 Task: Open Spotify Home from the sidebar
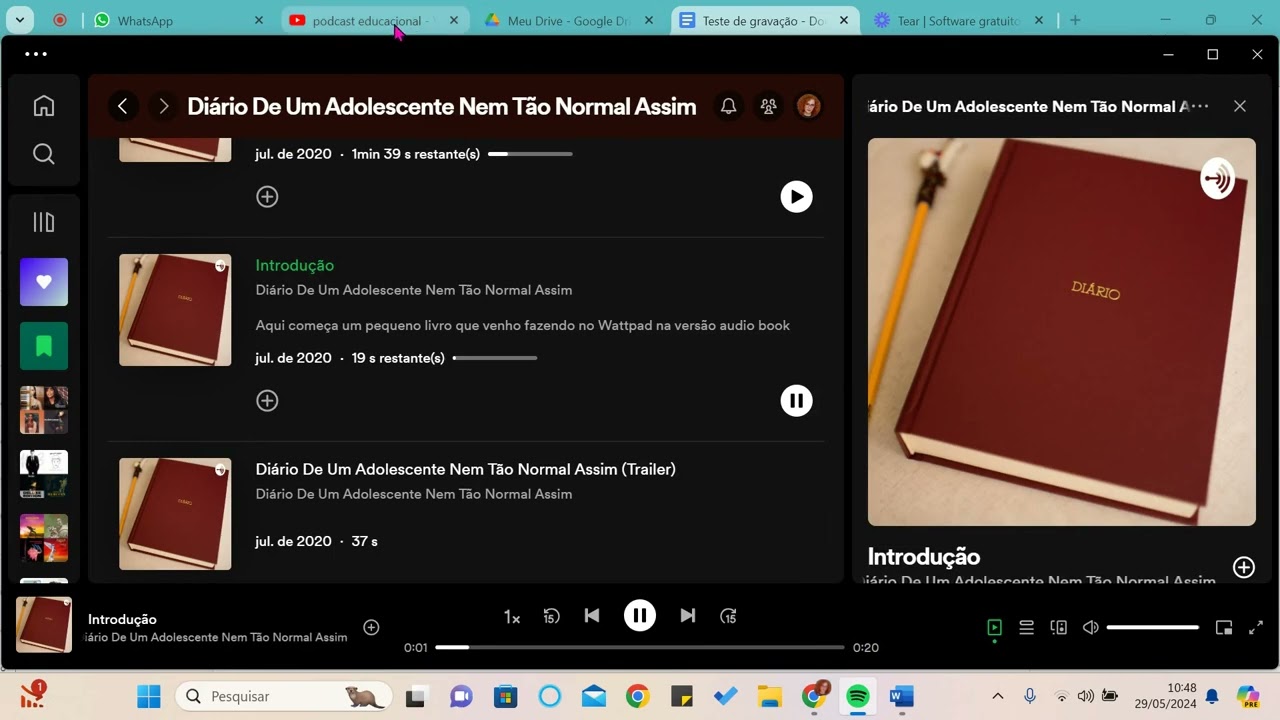tap(44, 106)
